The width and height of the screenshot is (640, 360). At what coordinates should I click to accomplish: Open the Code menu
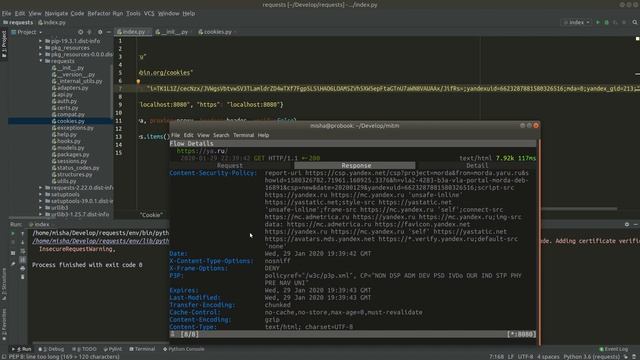tap(77, 13)
